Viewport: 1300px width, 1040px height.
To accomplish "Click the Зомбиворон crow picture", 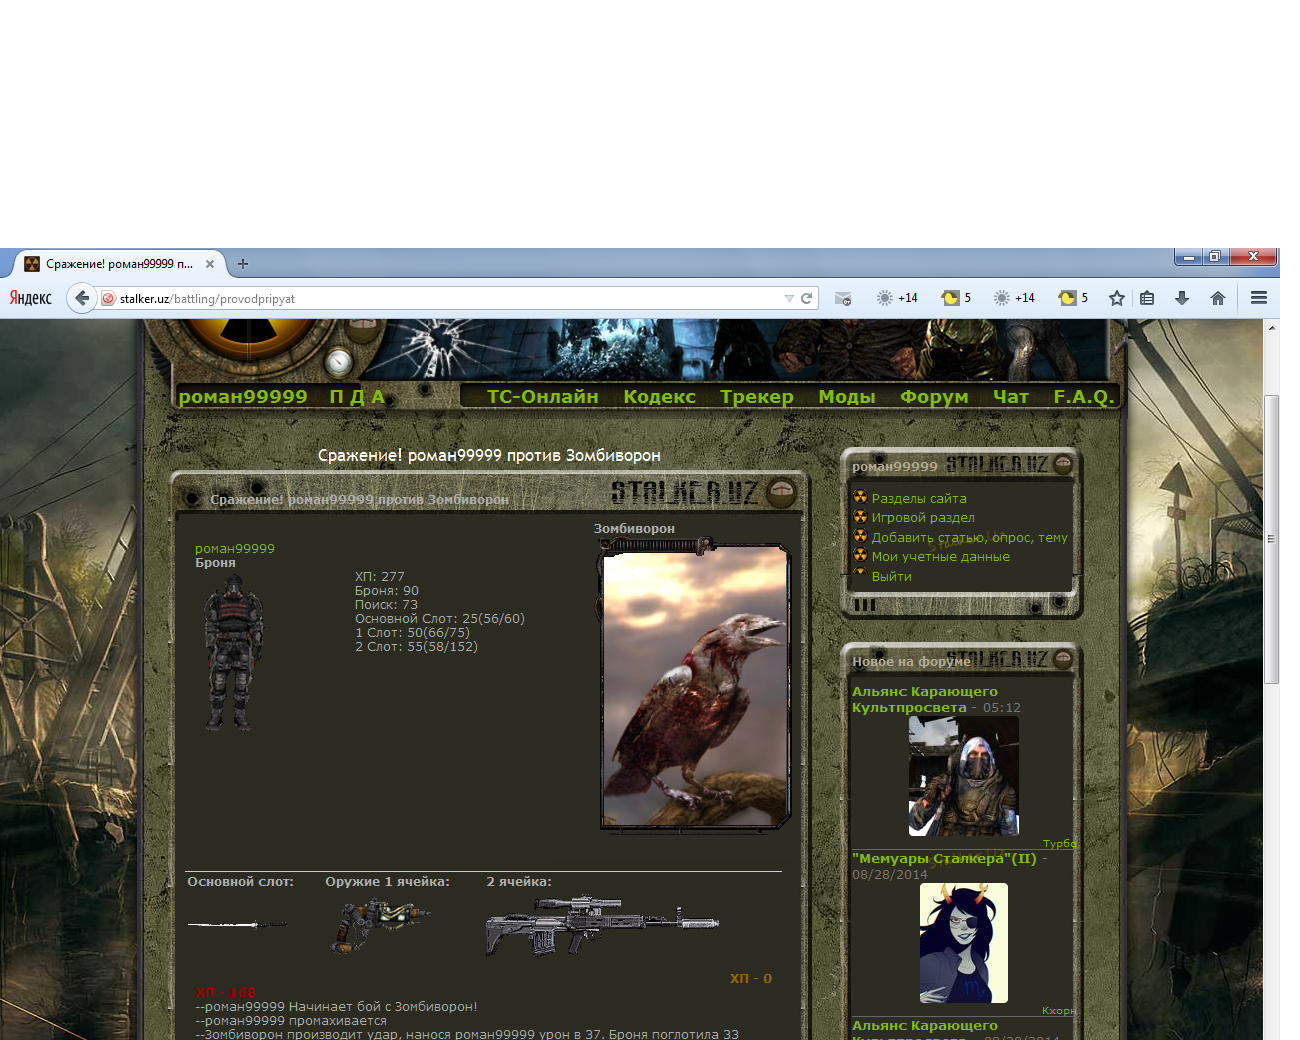I will pos(694,686).
